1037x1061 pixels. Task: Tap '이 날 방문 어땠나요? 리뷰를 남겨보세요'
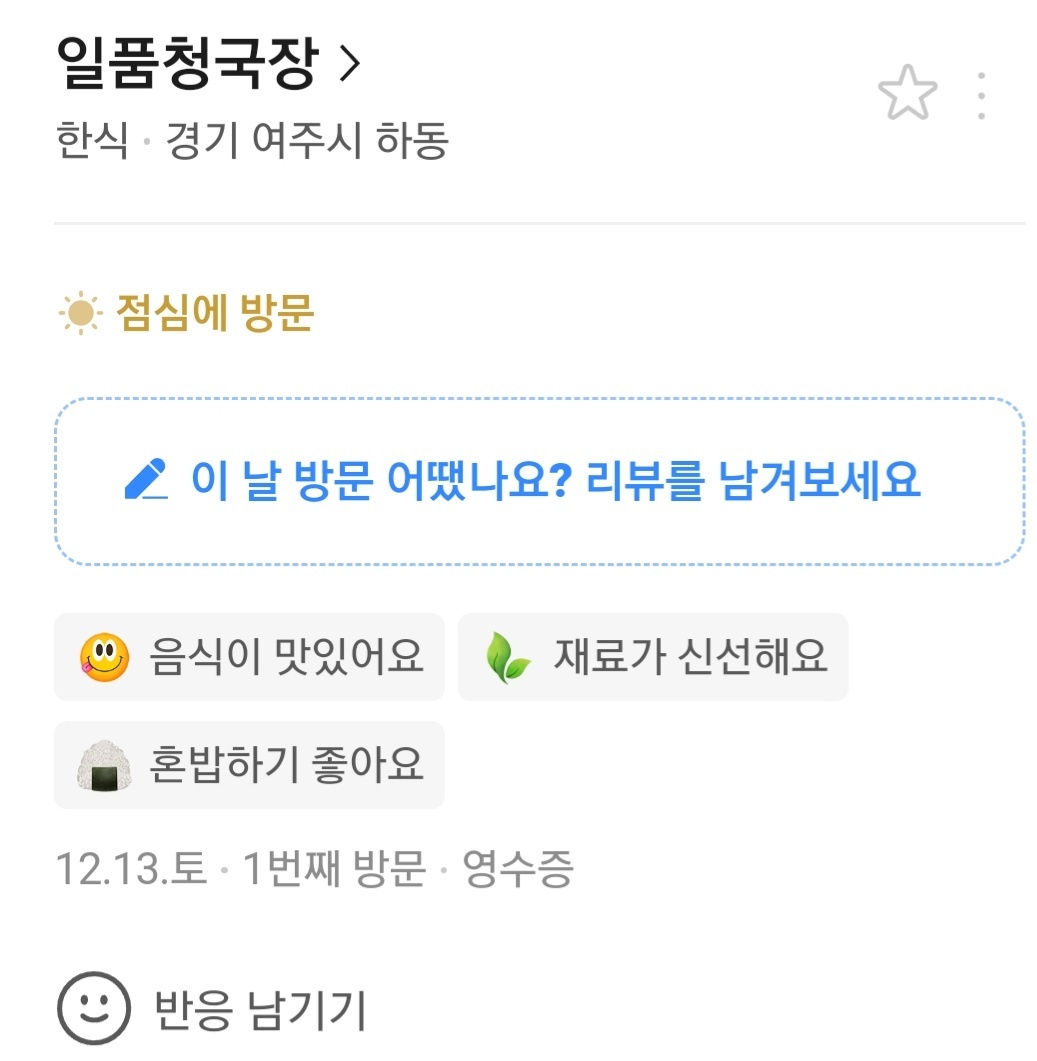[x=555, y=481]
